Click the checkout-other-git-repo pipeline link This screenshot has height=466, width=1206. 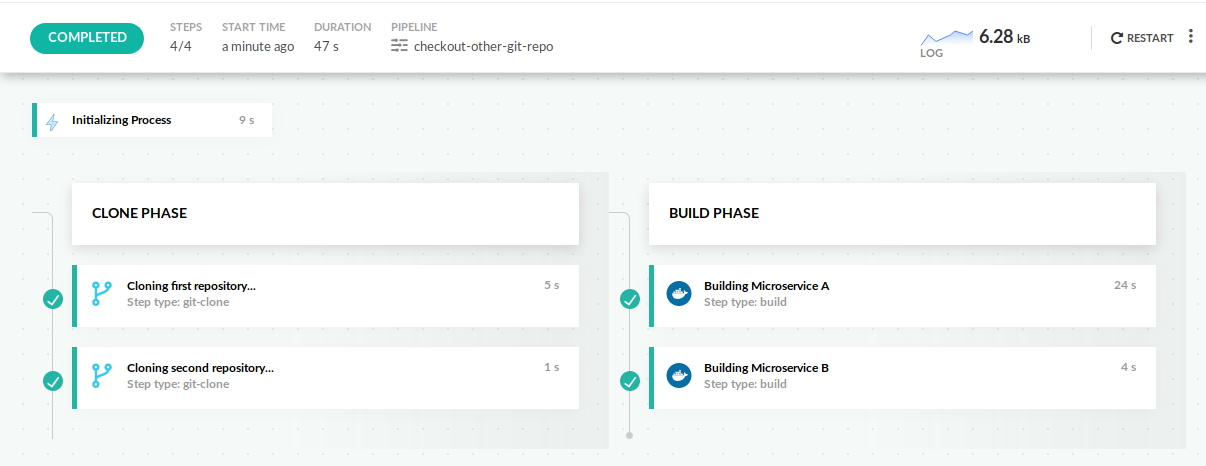point(483,46)
